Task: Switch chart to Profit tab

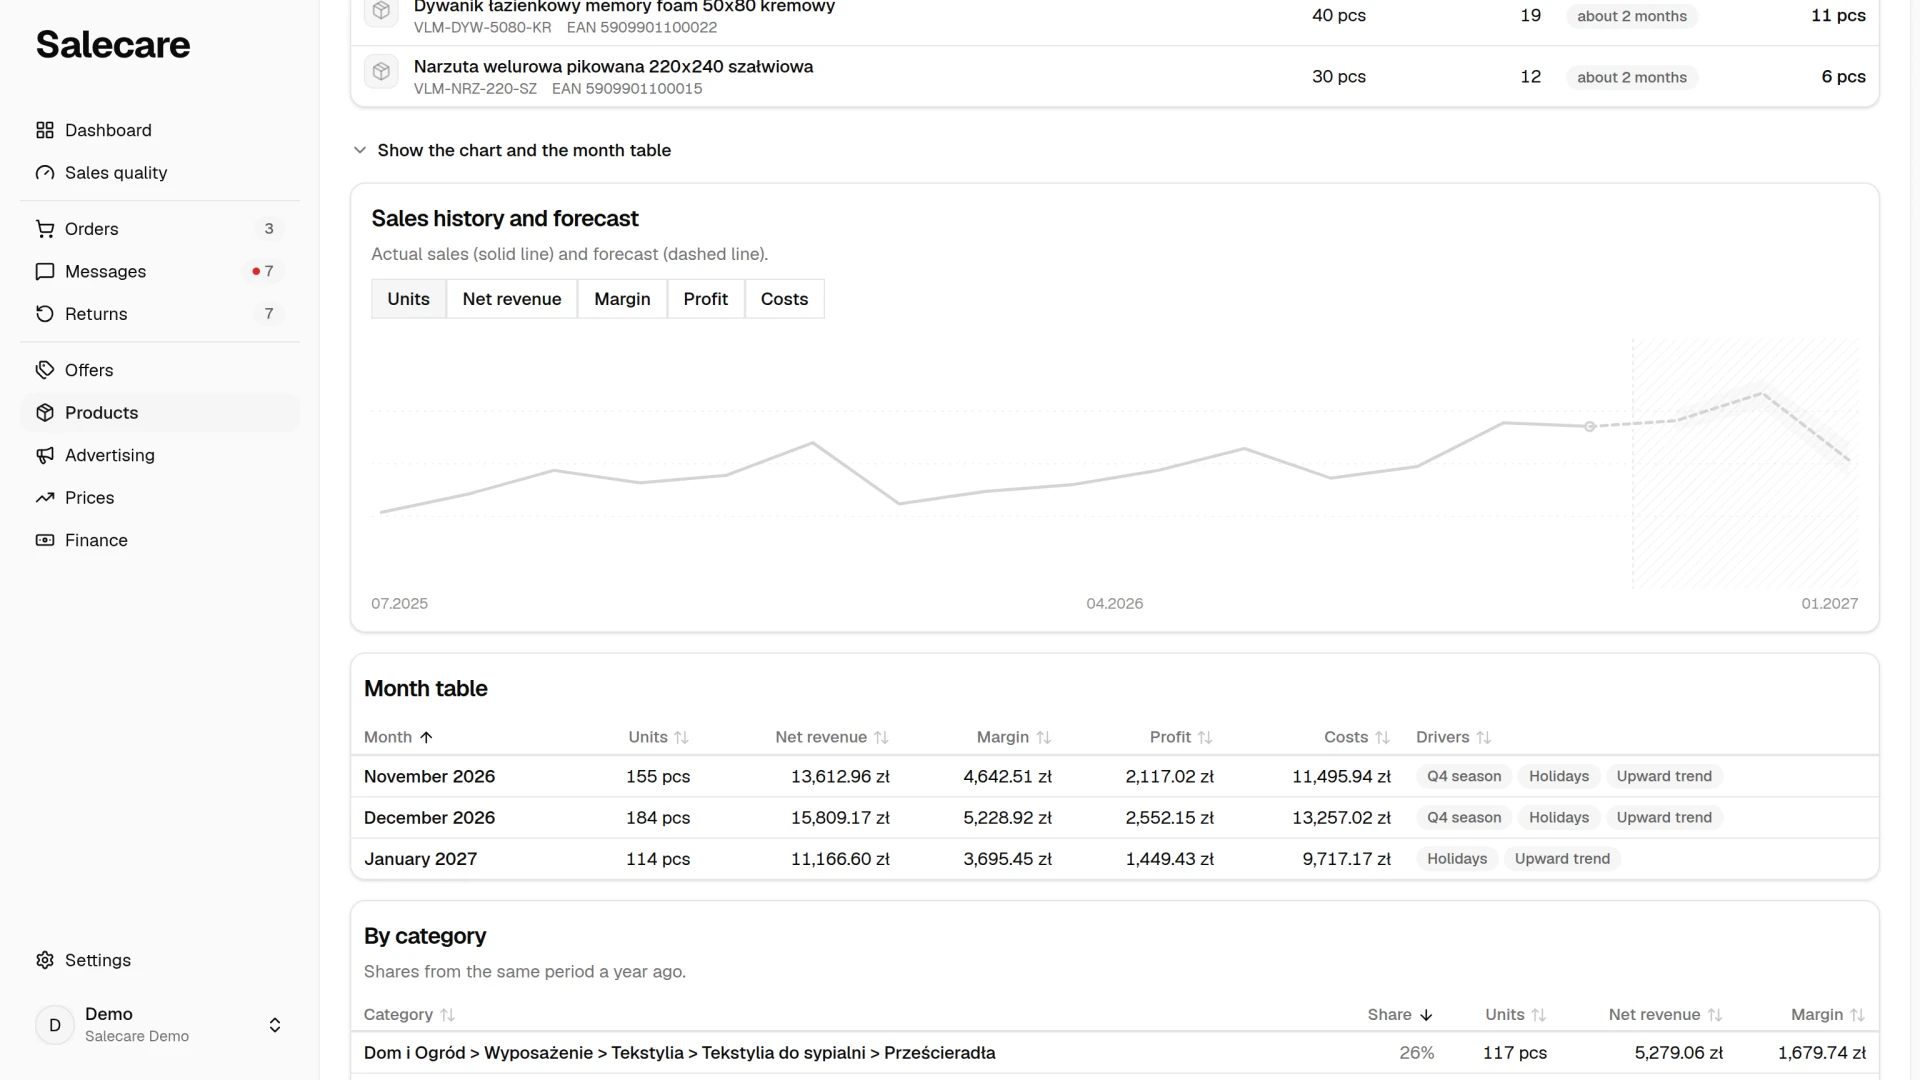Action: 706,299
